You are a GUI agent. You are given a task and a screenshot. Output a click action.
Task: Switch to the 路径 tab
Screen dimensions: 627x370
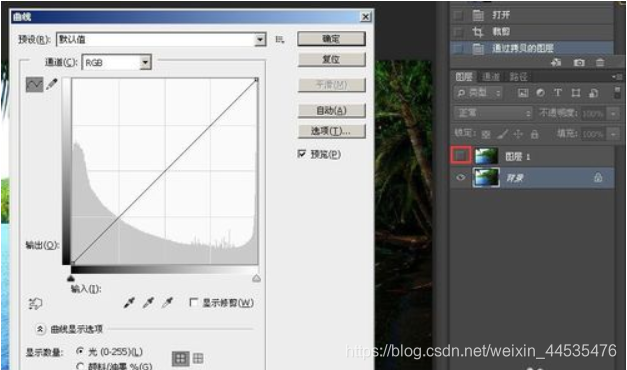pyautogui.click(x=518, y=76)
